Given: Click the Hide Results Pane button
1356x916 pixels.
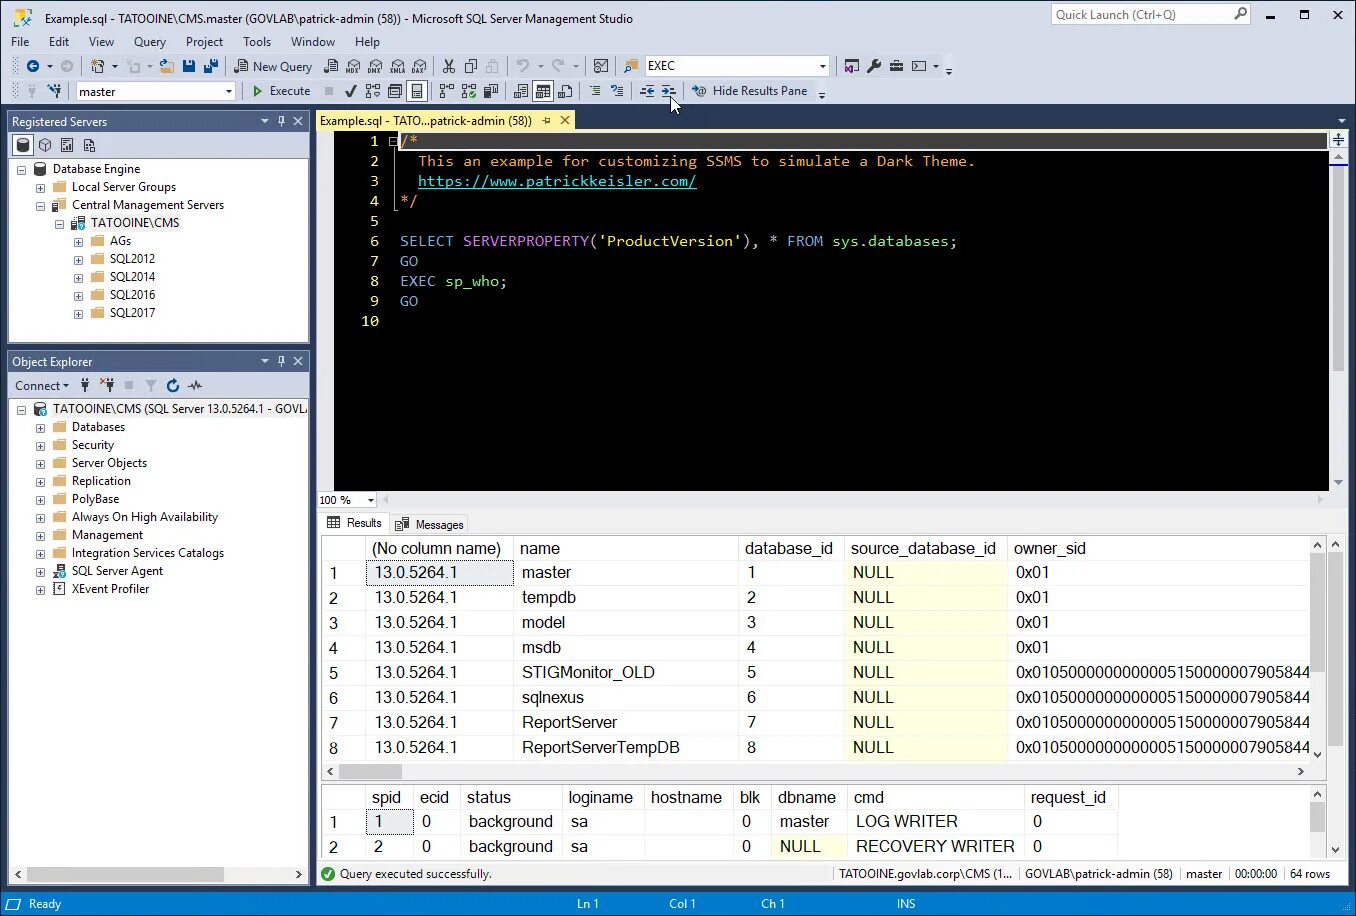Looking at the screenshot, I should pos(749,91).
